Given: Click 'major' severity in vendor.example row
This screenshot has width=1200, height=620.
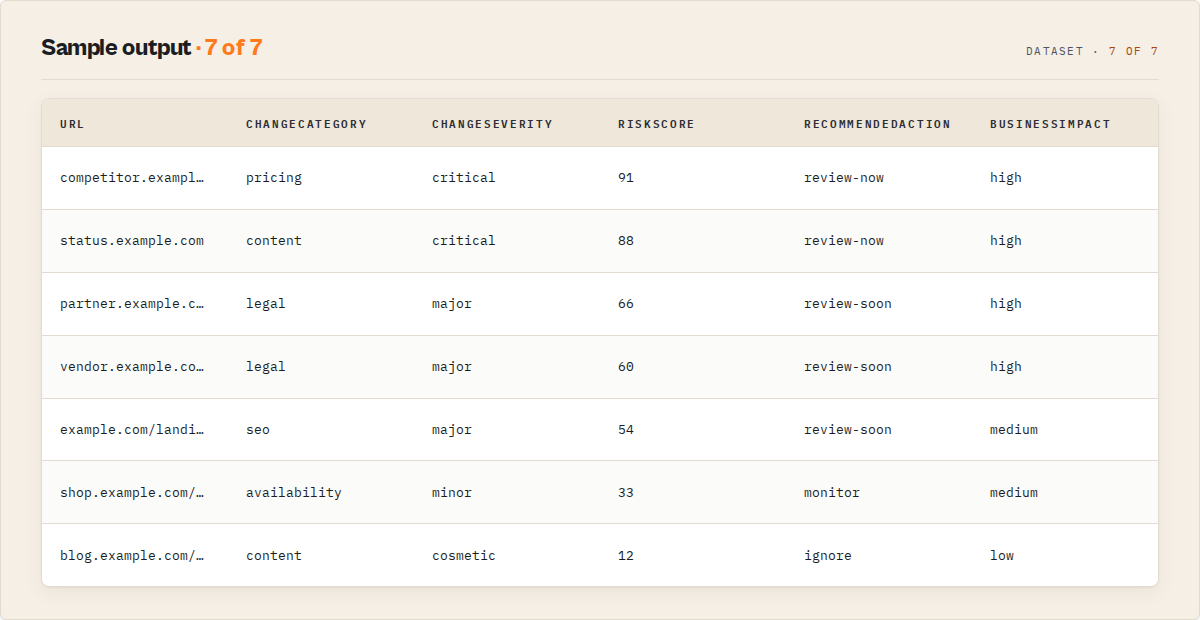Looking at the screenshot, I should click(x=452, y=367).
